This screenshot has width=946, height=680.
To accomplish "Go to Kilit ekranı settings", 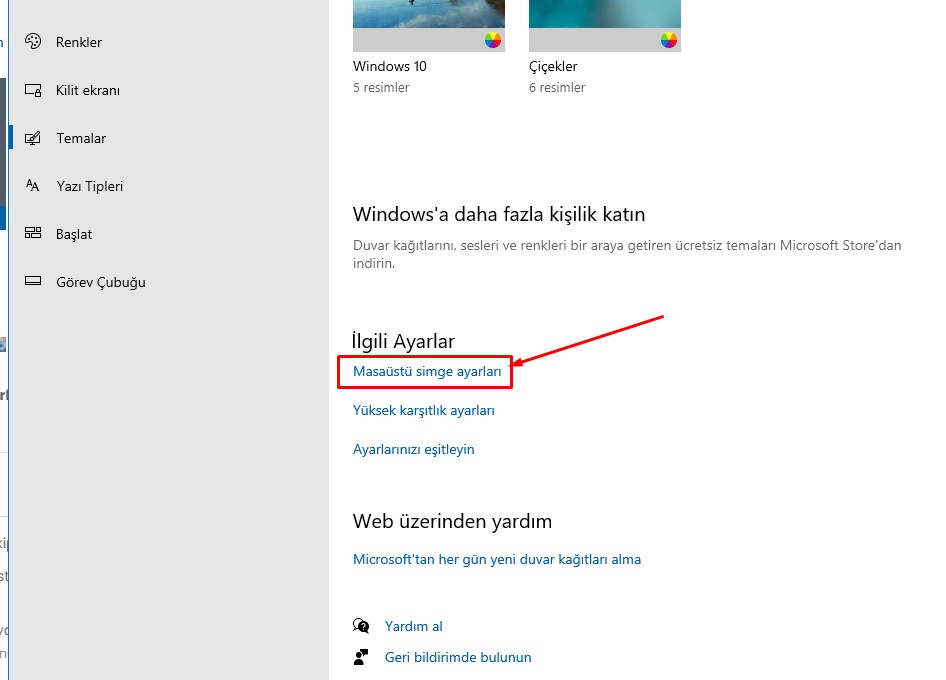I will (x=88, y=91).
